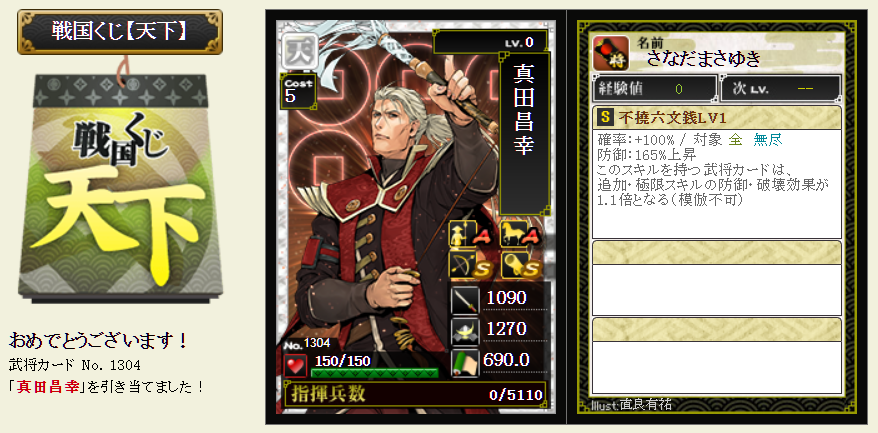This screenshot has height=433, width=878.
Task: Click the 指揮兵数 troop count bar
Action: [x=414, y=394]
